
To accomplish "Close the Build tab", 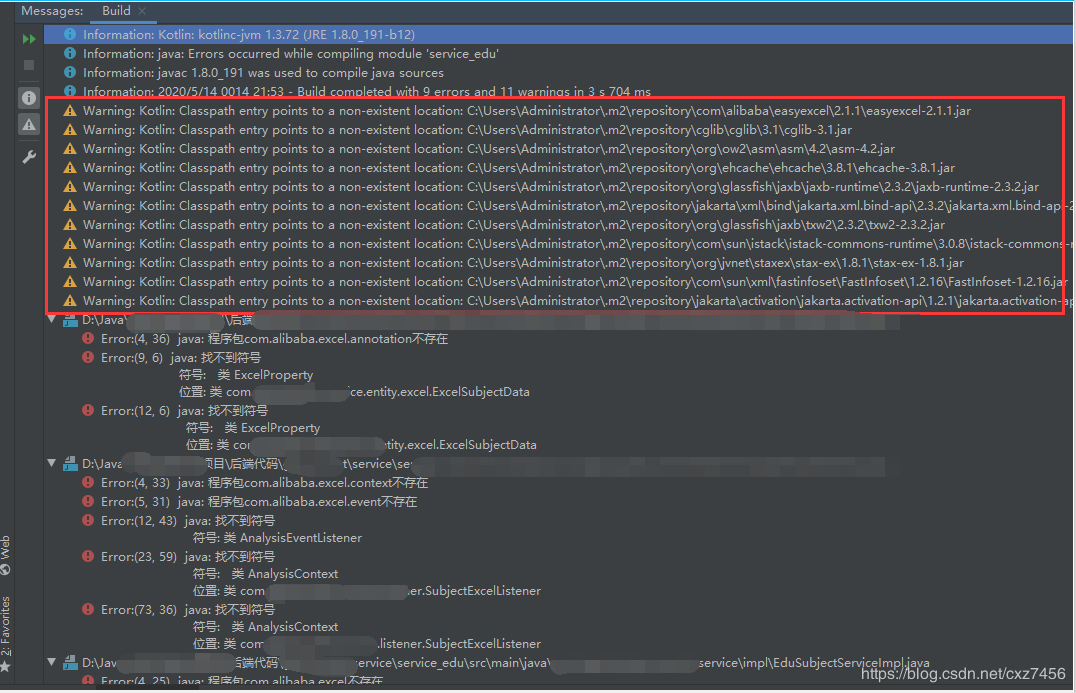I will (x=142, y=11).
